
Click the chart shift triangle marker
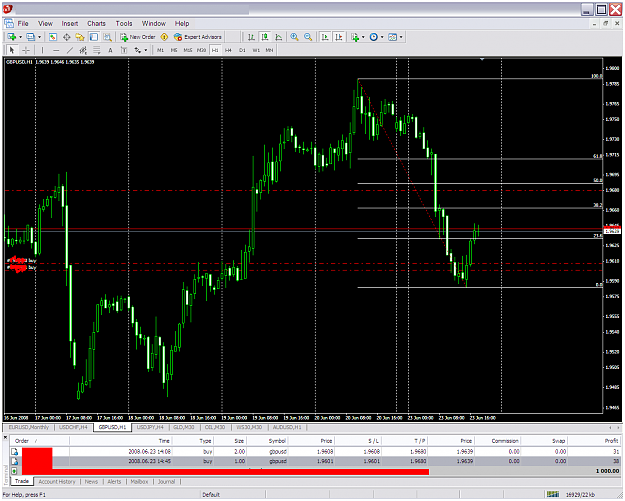point(482,59)
